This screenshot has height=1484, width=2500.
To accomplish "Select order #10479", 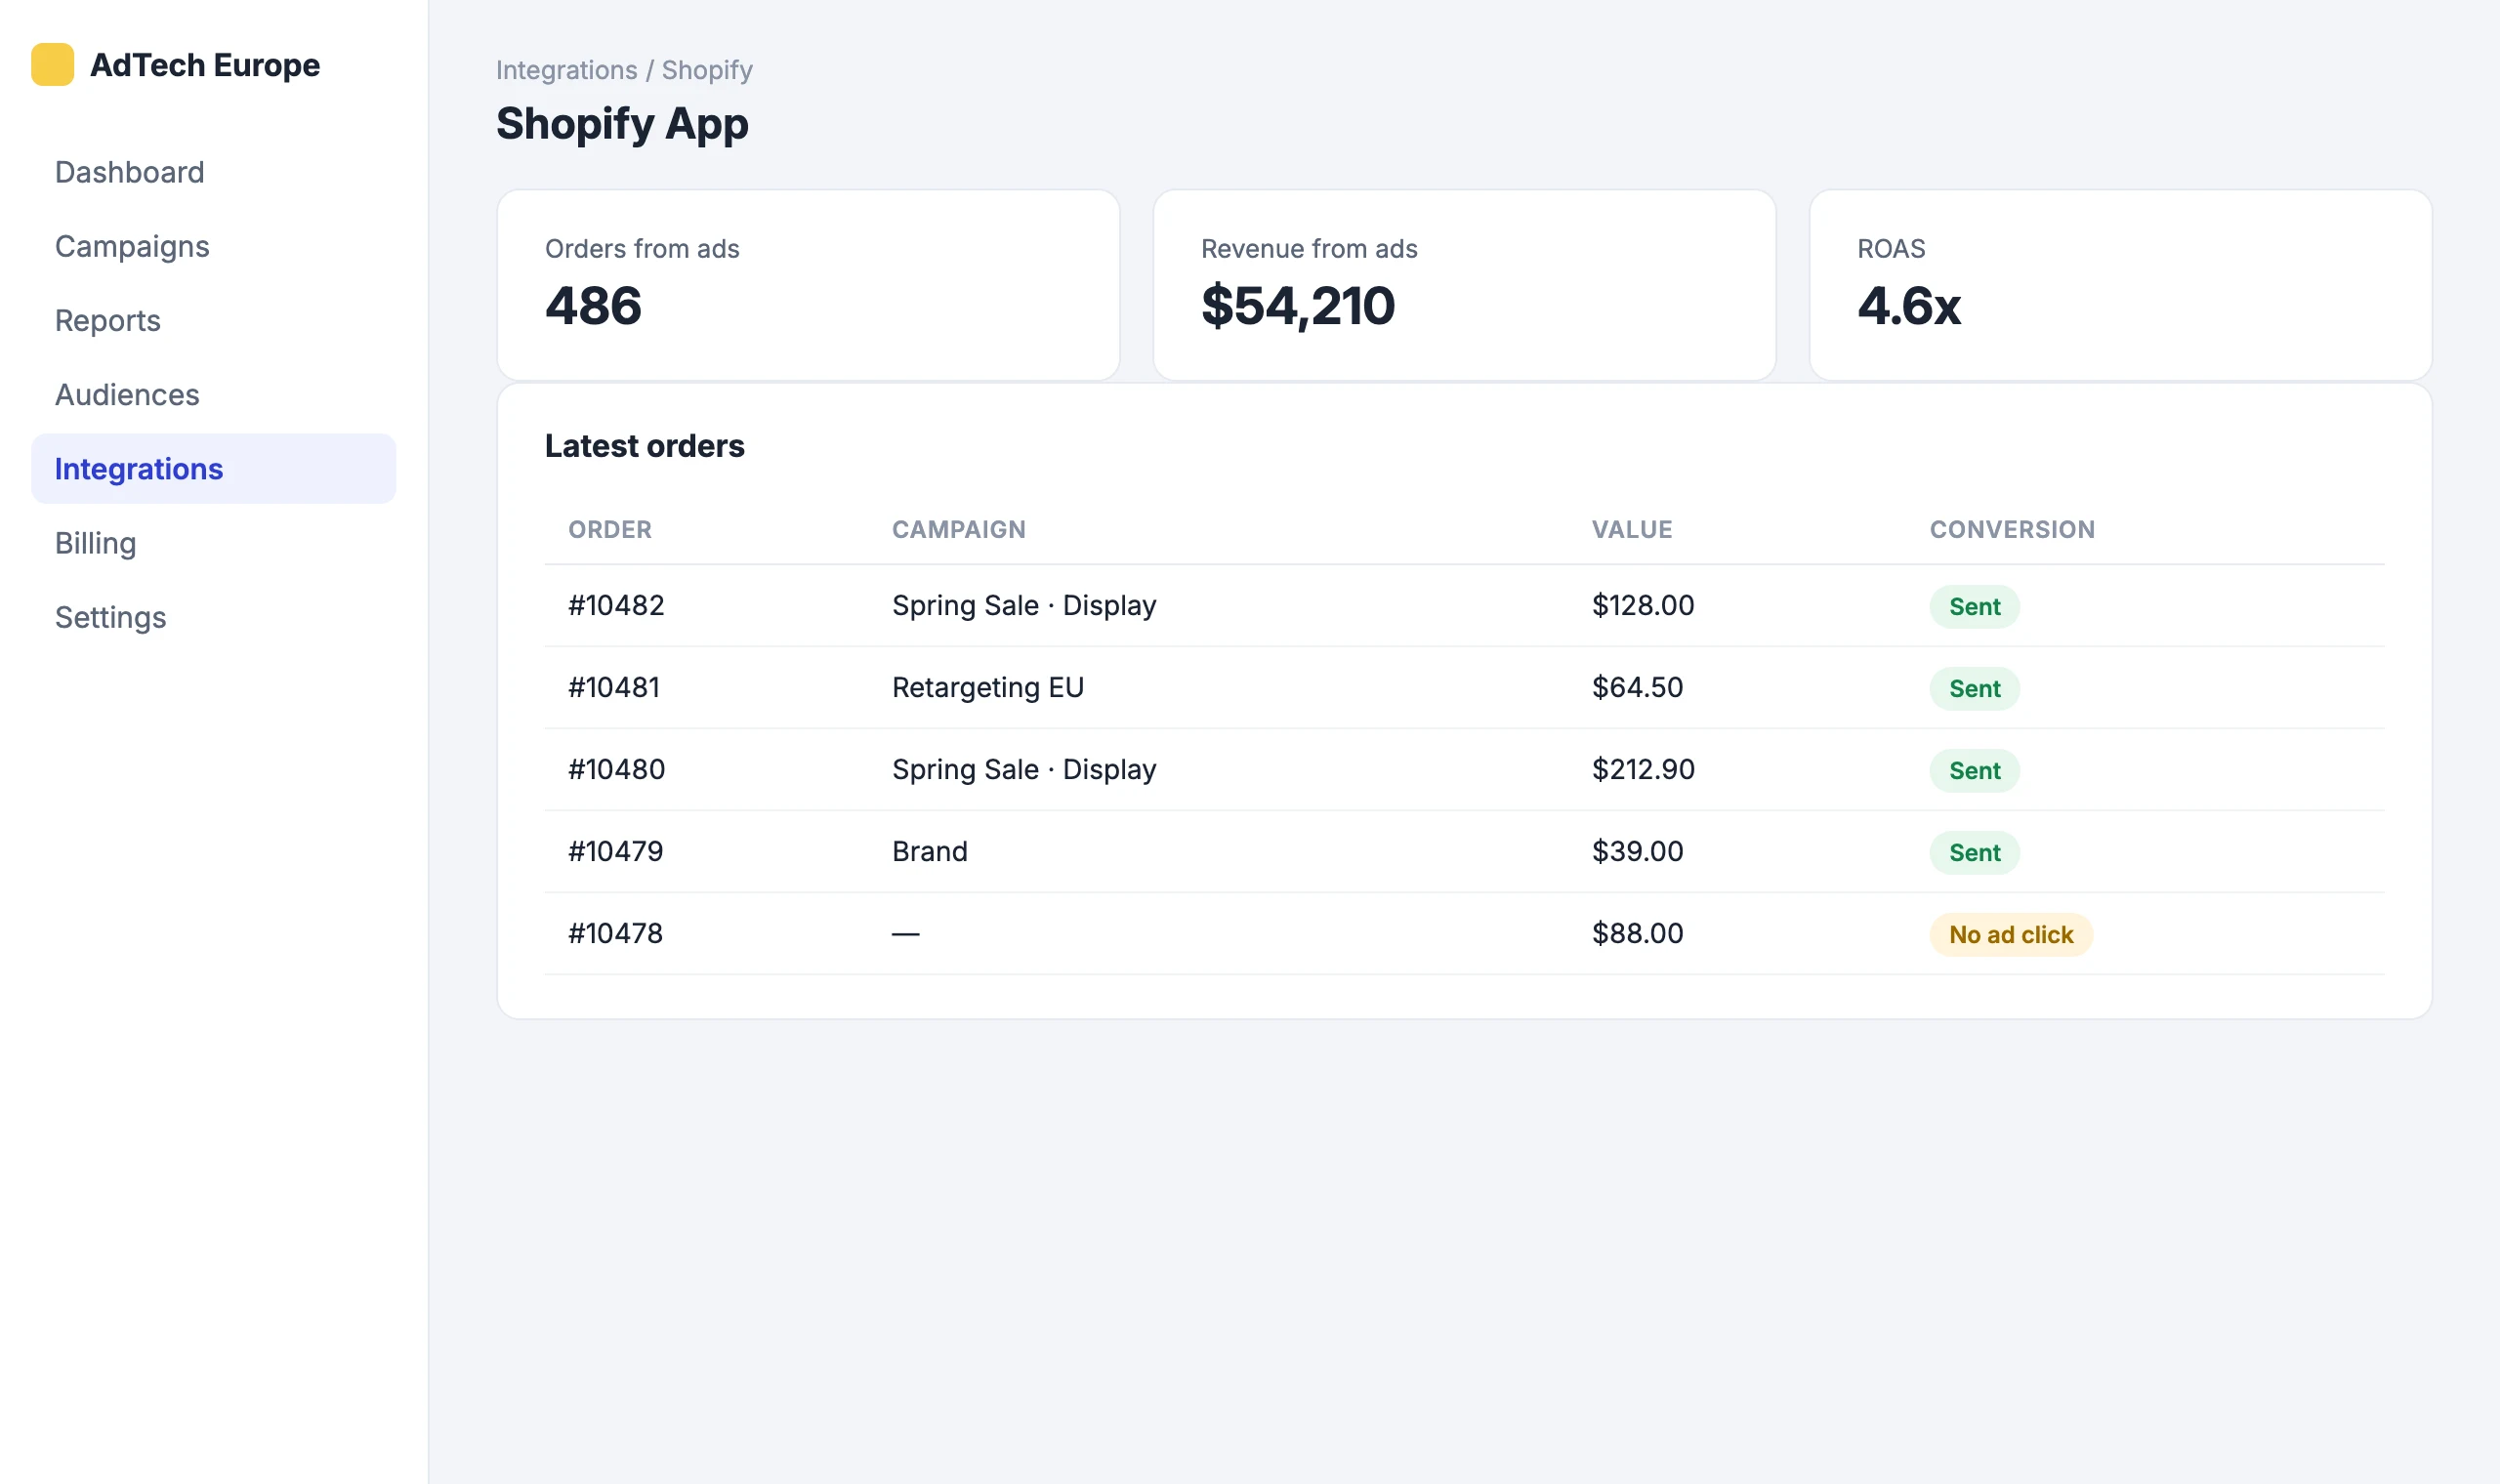I will pos(615,851).
